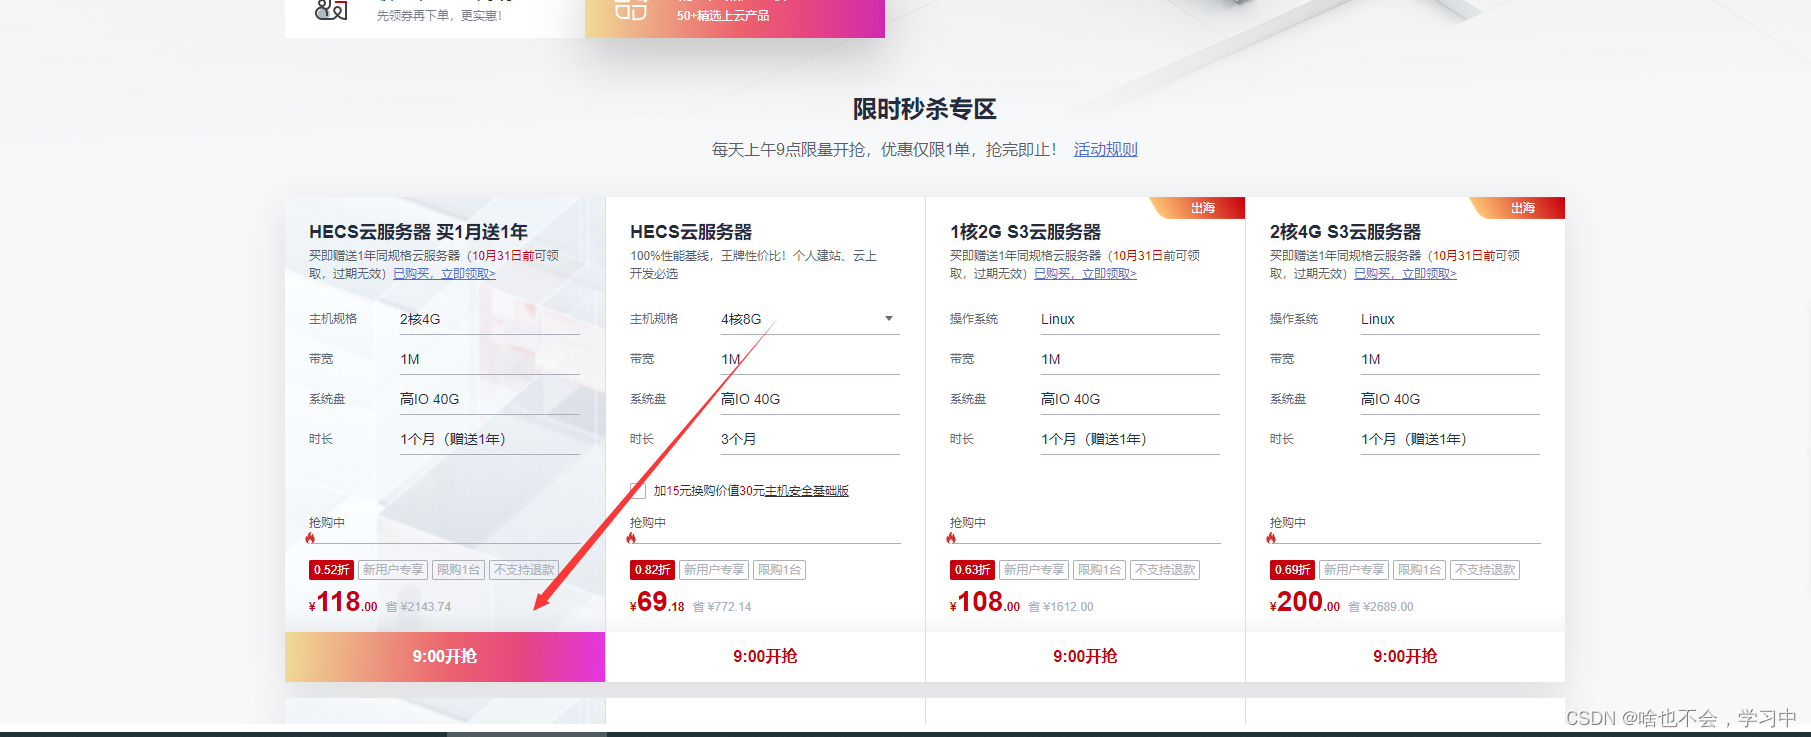1811x737 pixels.
Task: Click 限购1台 tag in the ¥108 card
Action: (x=1100, y=570)
